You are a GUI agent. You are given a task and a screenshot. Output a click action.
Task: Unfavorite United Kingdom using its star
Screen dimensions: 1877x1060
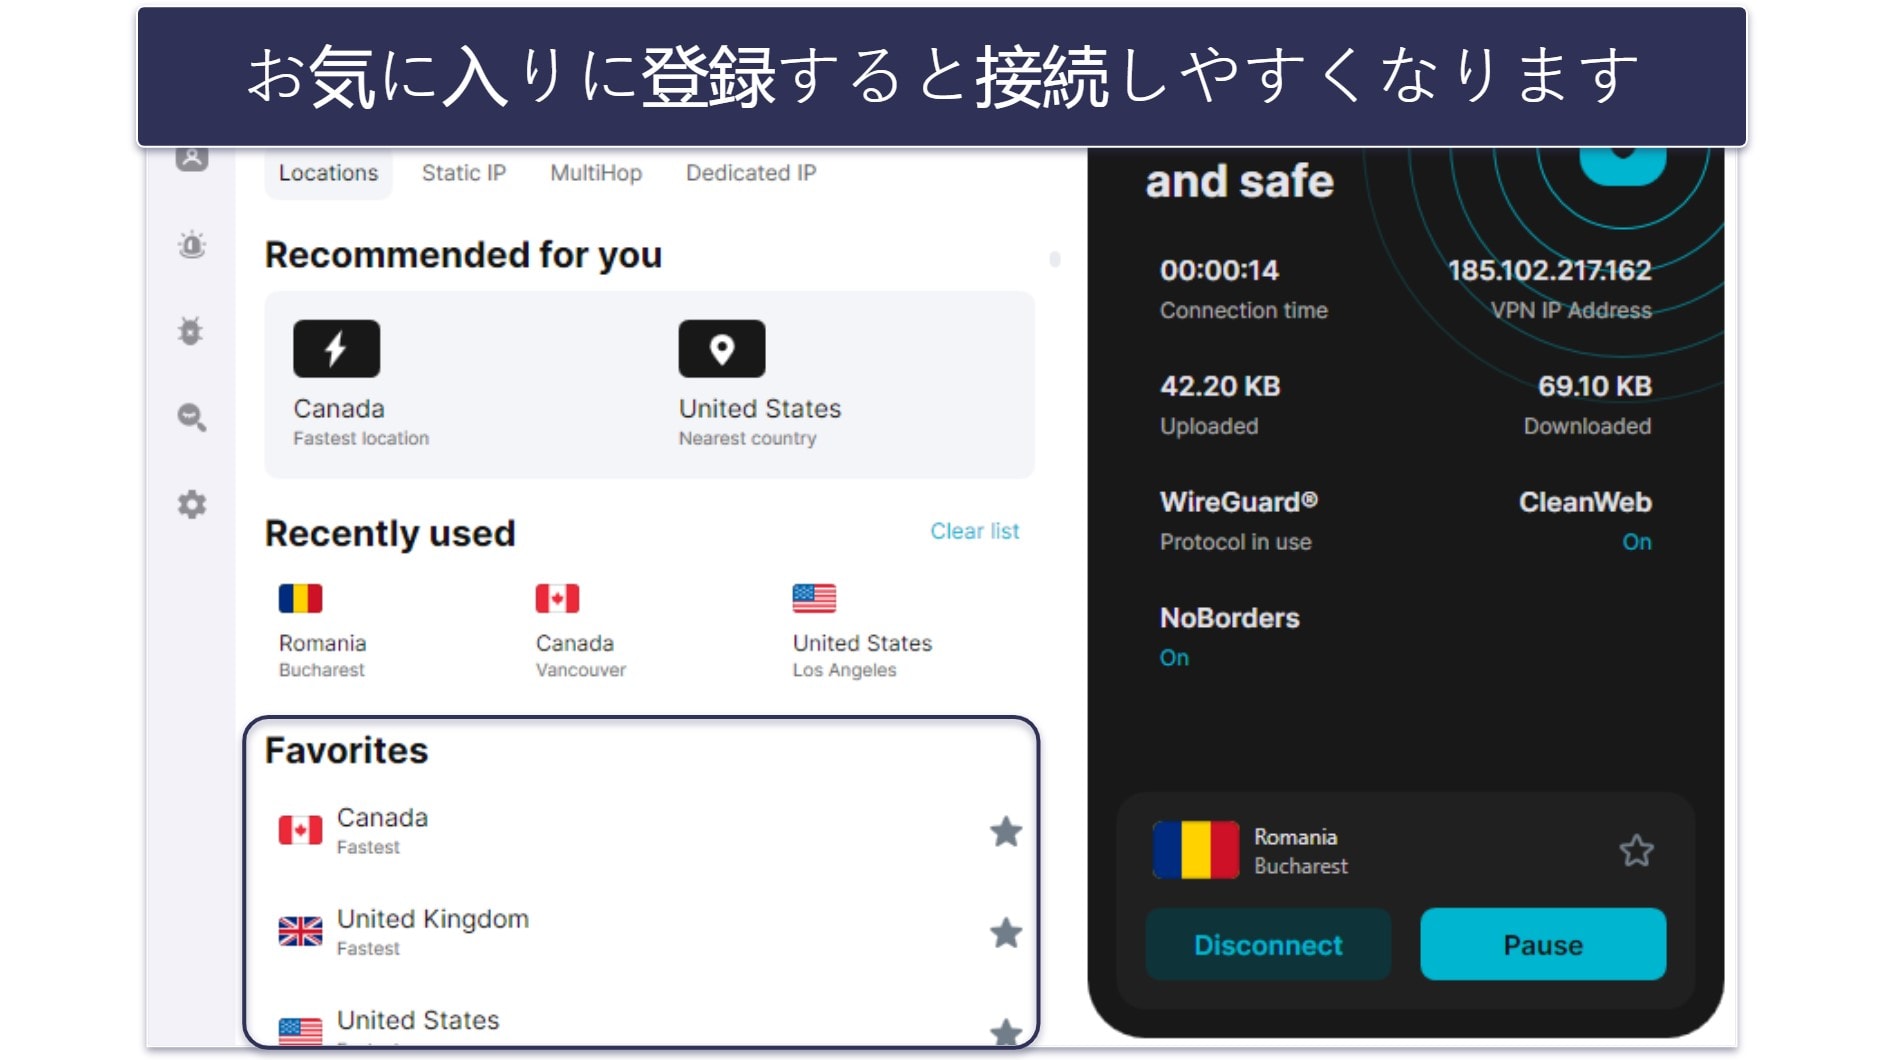tap(1005, 932)
